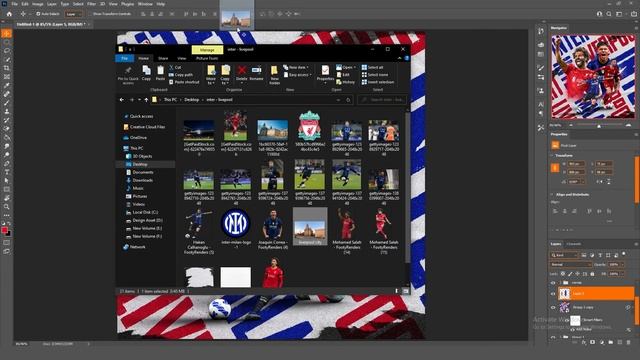Select the Eyedropper tool in Photoshop

(7, 85)
